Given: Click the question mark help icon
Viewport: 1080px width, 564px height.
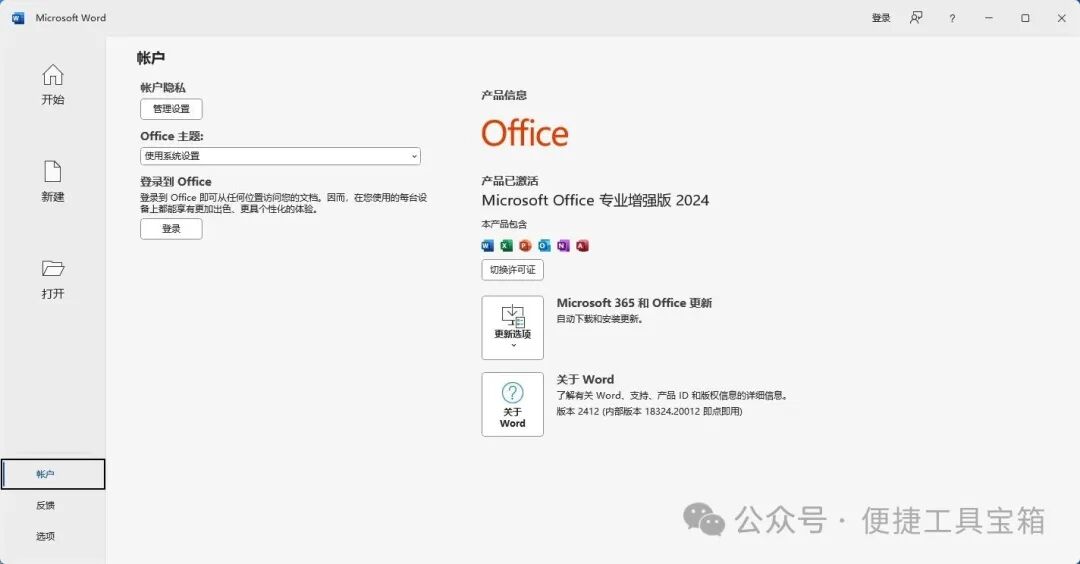Looking at the screenshot, I should point(952,19).
